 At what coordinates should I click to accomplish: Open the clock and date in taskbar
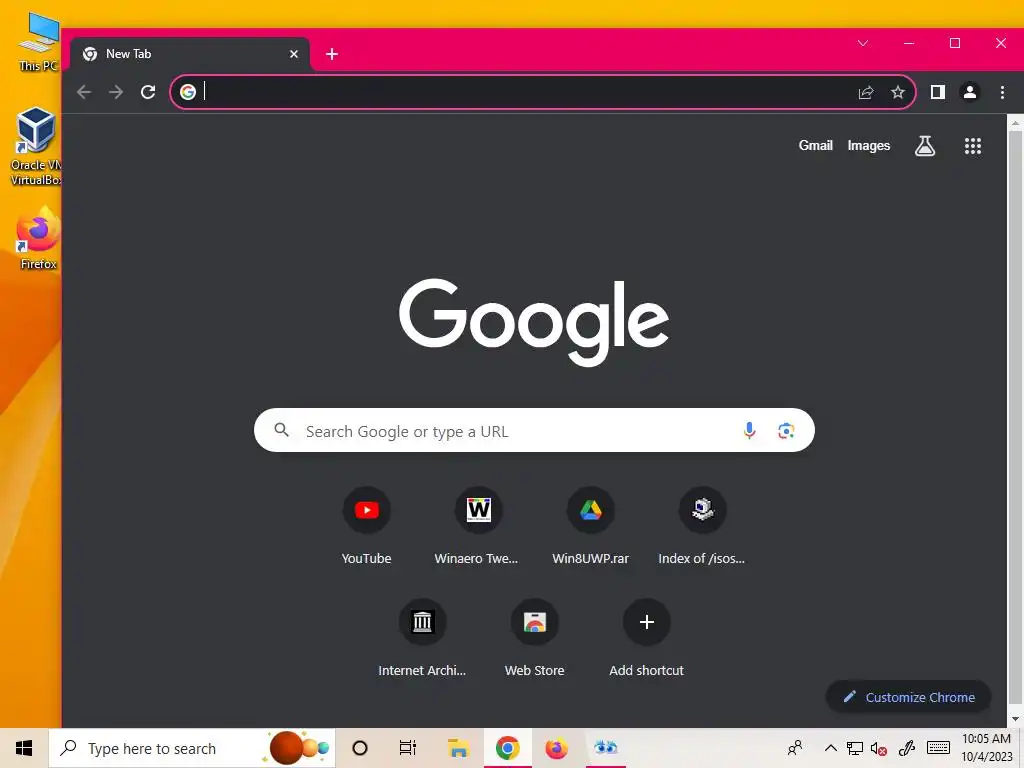986,748
